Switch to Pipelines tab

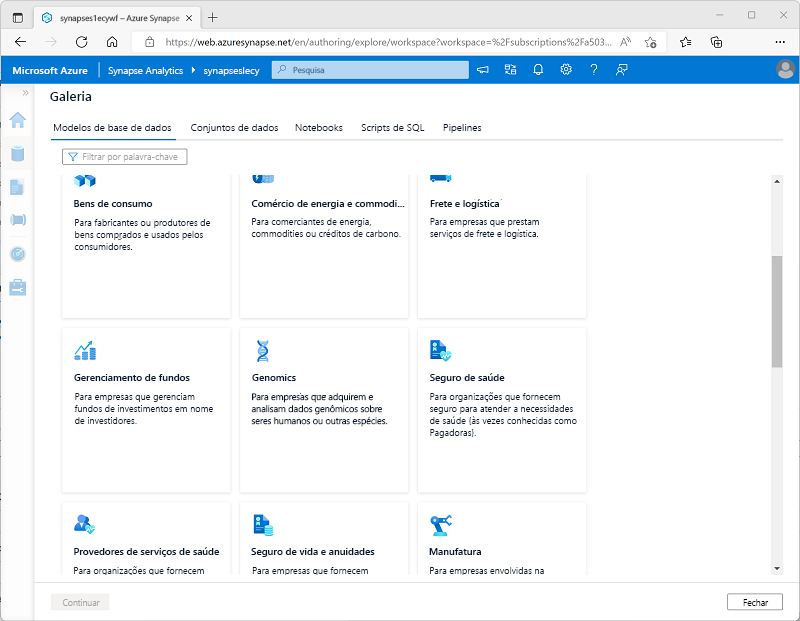pyautogui.click(x=462, y=128)
